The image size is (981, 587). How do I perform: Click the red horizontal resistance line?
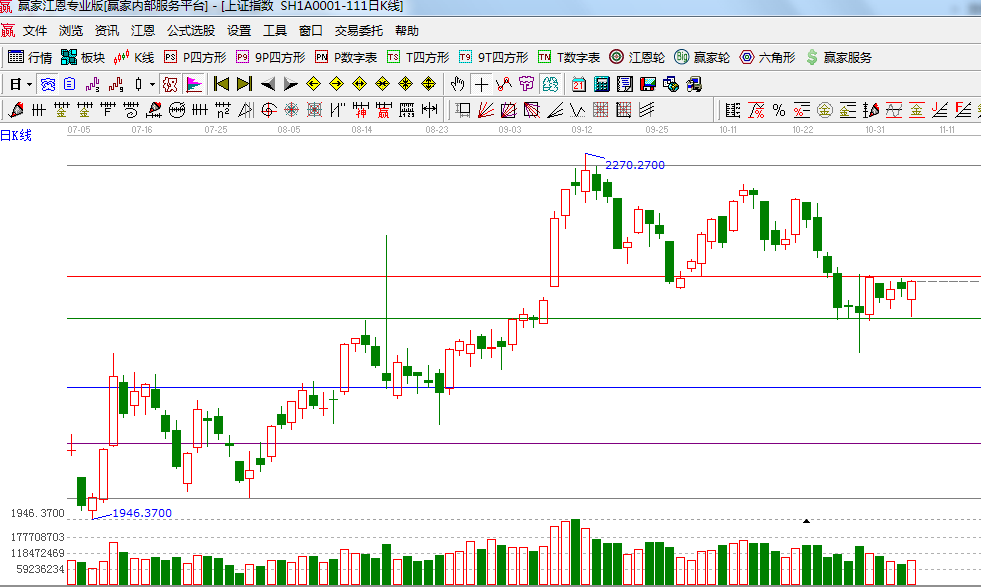click(x=300, y=276)
